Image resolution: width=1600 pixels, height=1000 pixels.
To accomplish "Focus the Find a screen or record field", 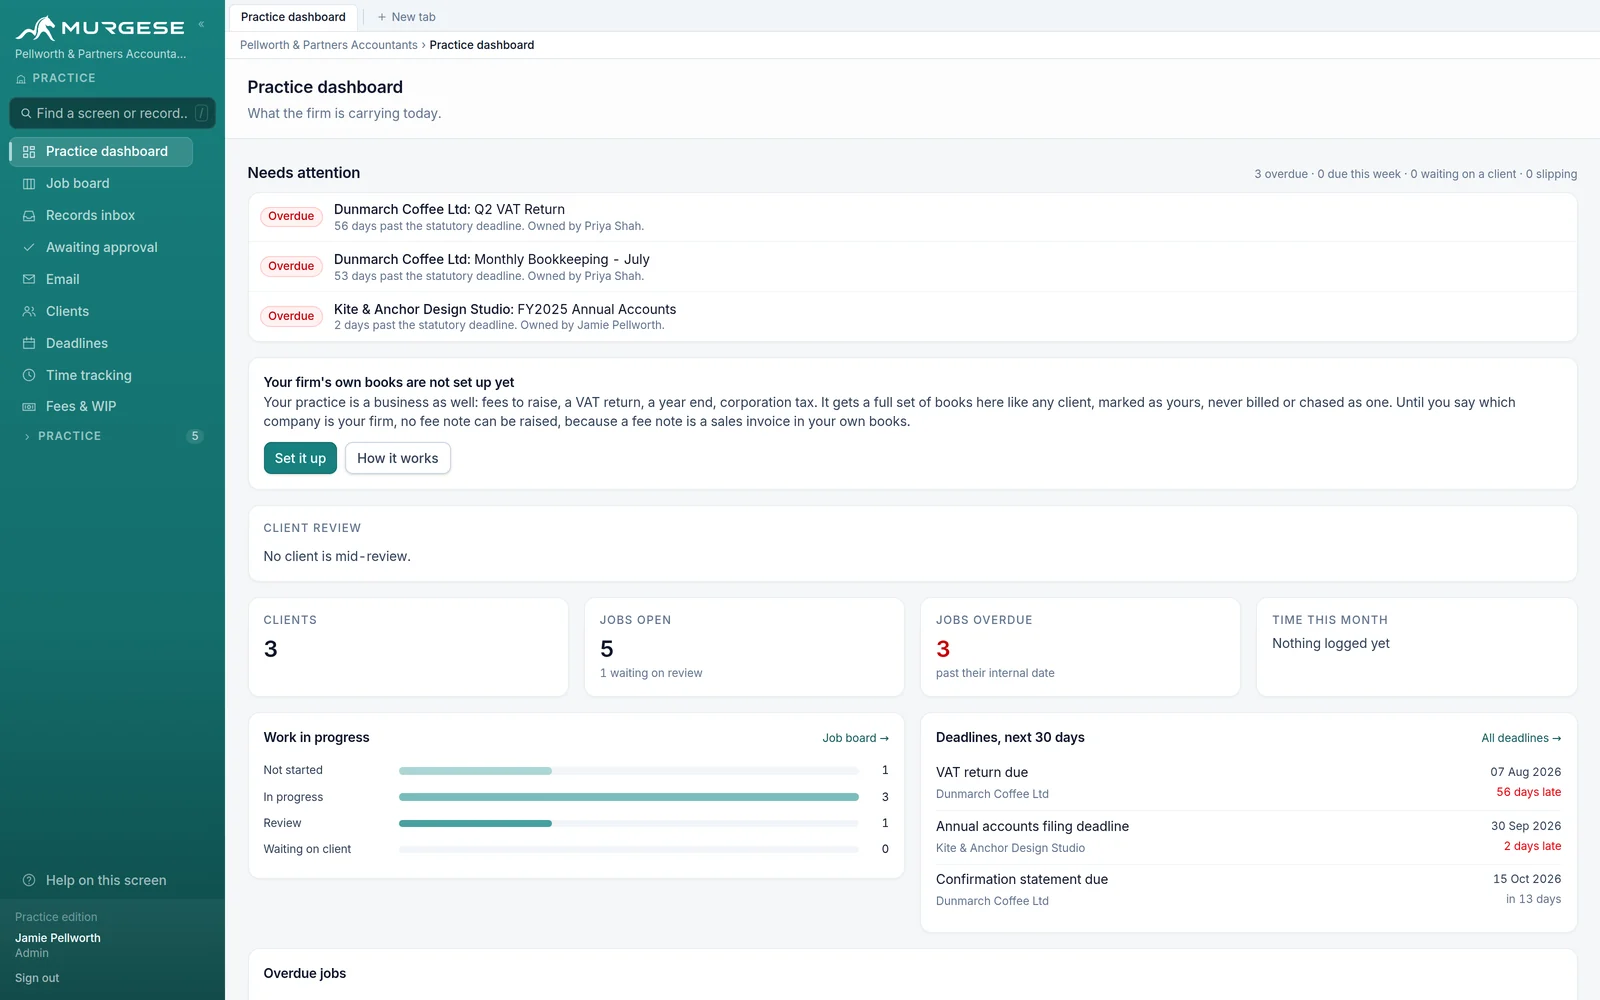I will click(x=112, y=113).
